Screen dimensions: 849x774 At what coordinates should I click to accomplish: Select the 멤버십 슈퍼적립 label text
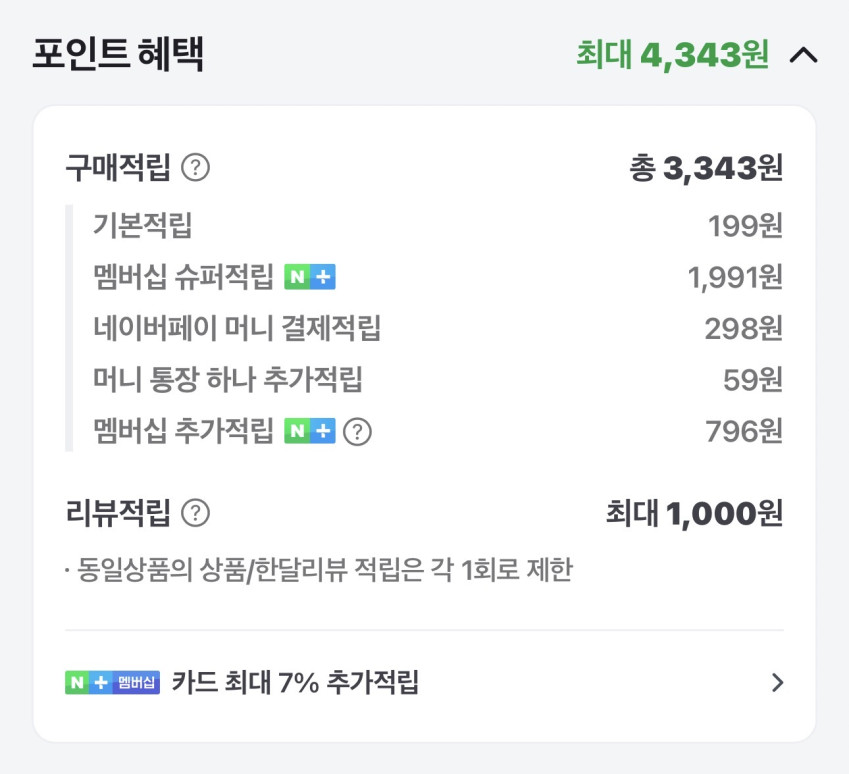pyautogui.click(x=183, y=277)
